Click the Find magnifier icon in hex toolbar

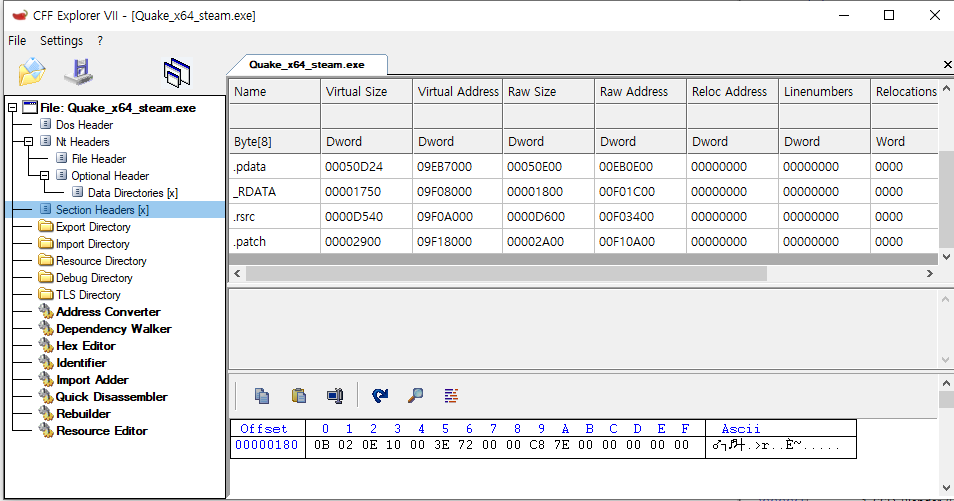[x=416, y=396]
